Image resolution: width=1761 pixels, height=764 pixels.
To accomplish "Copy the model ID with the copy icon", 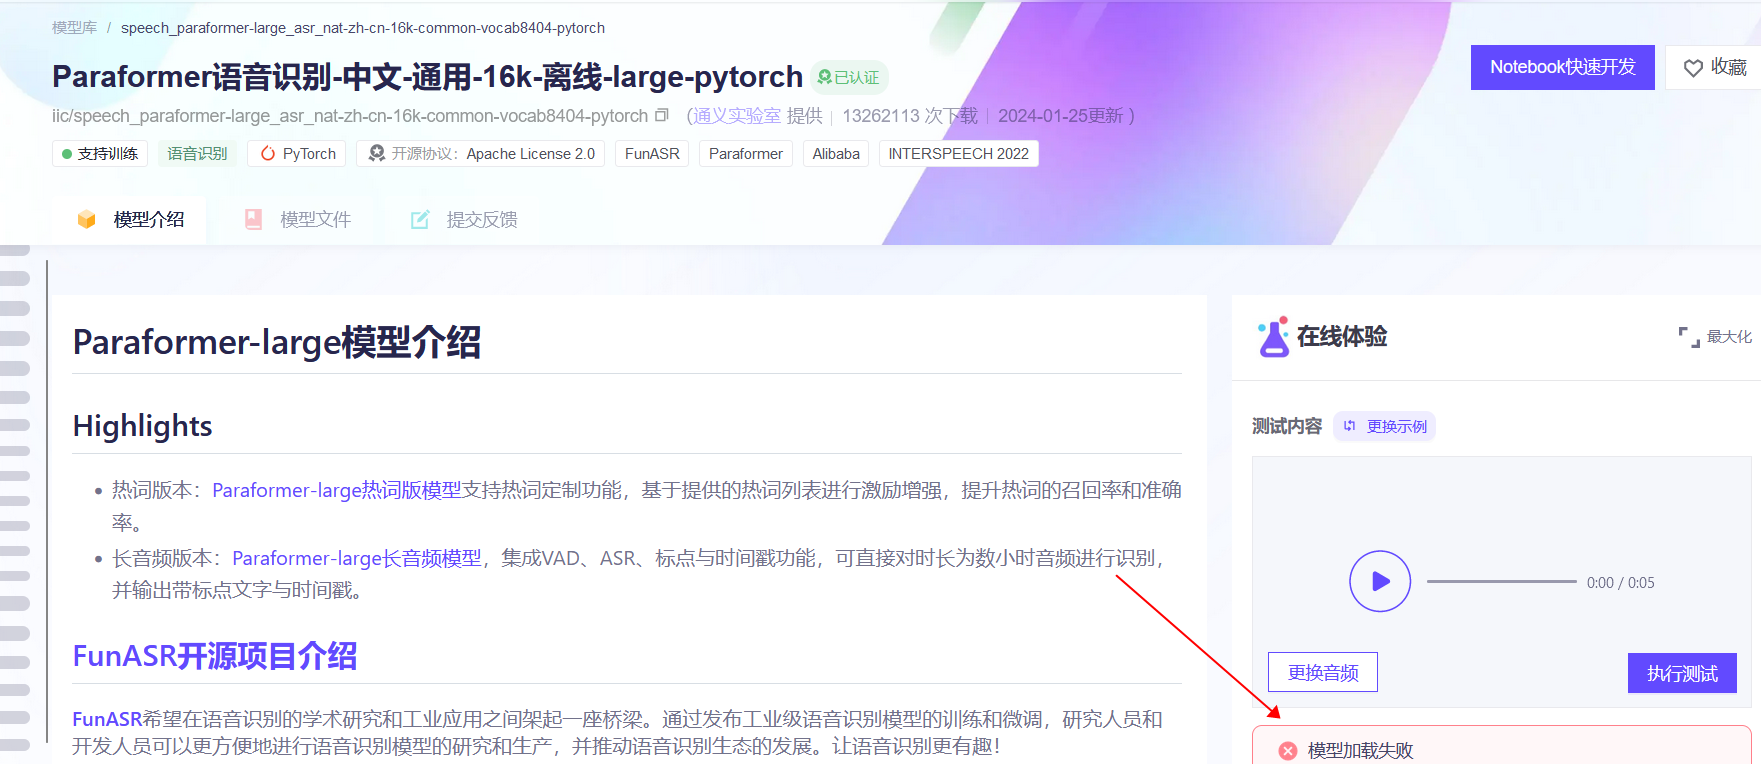I will pyautogui.click(x=661, y=116).
